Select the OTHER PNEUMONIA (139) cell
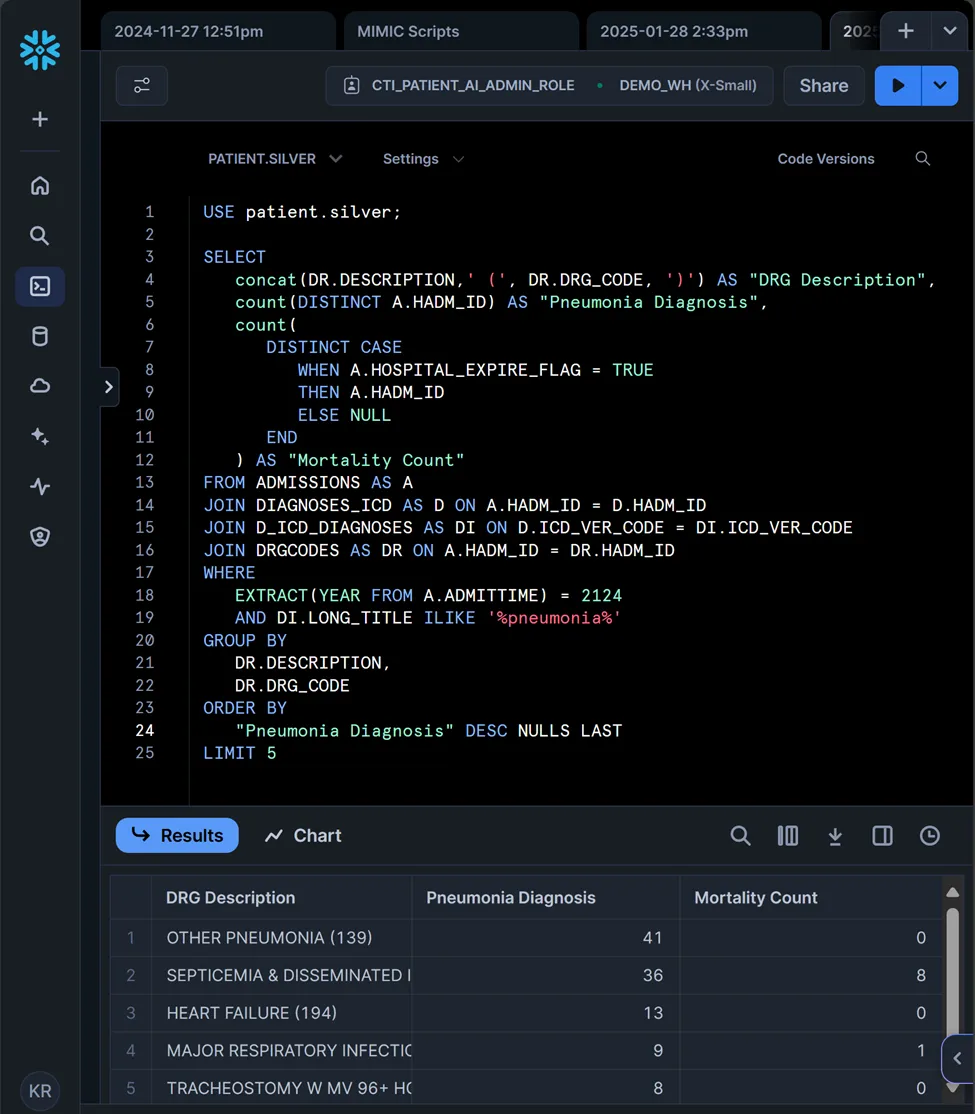 coord(281,938)
